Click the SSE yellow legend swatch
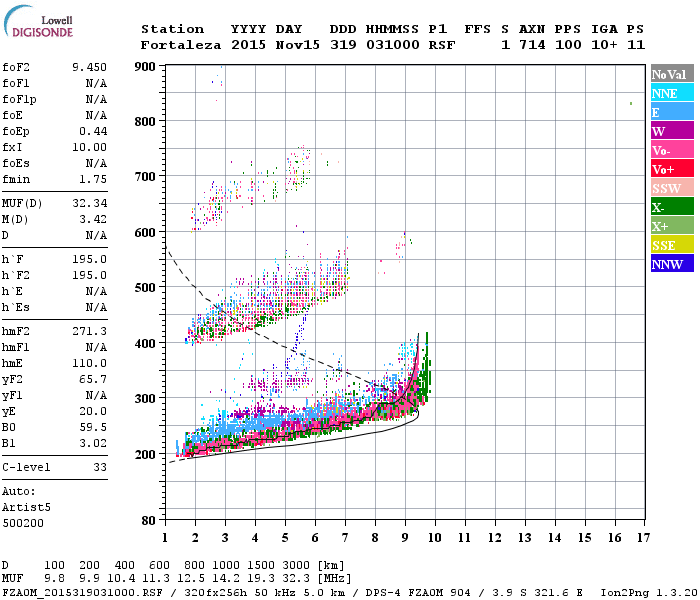The height and width of the screenshot is (600, 700). click(x=672, y=245)
